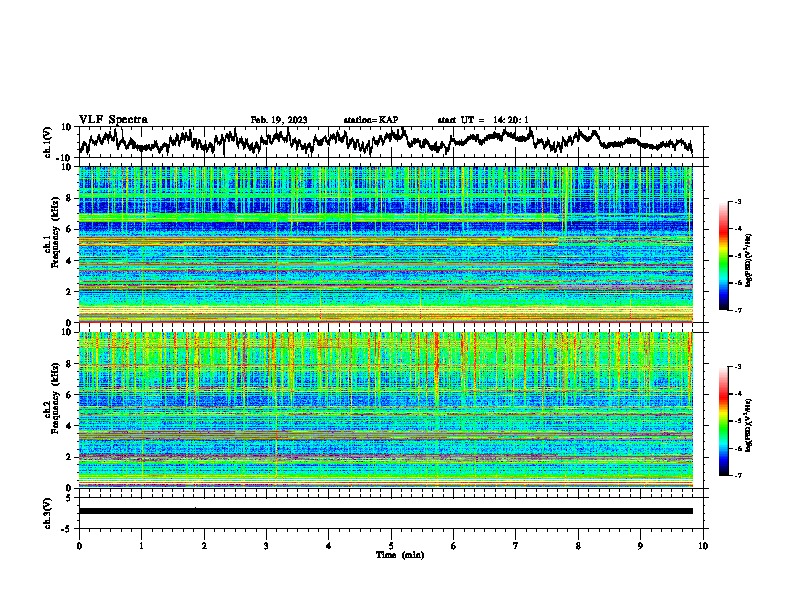Click time axis tick label "5"
Image resolution: width=792 pixels, height=612 pixels.
click(391, 545)
